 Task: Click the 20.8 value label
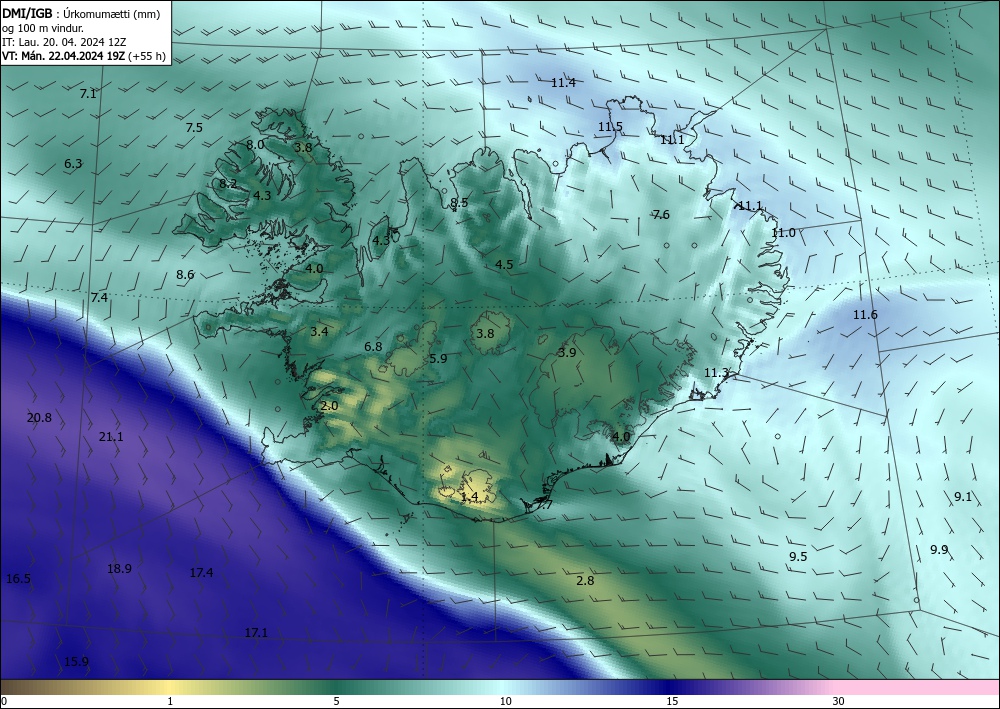tap(39, 418)
